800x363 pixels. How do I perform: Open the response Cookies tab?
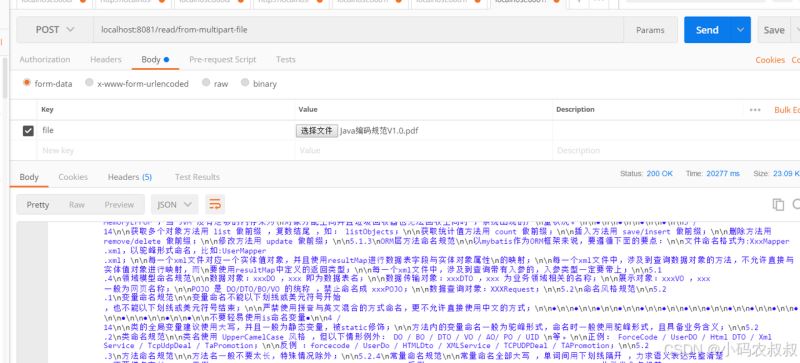coord(73,177)
